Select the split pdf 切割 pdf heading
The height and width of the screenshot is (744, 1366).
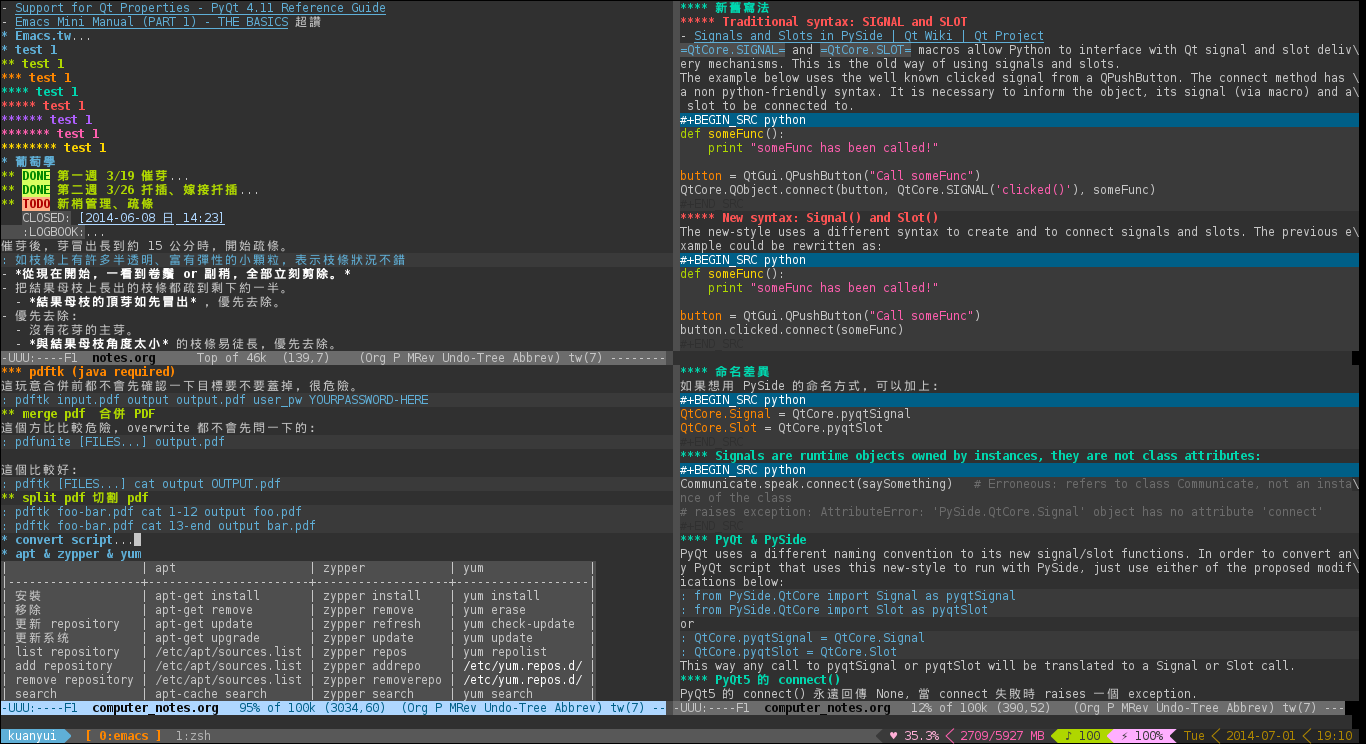74,498
